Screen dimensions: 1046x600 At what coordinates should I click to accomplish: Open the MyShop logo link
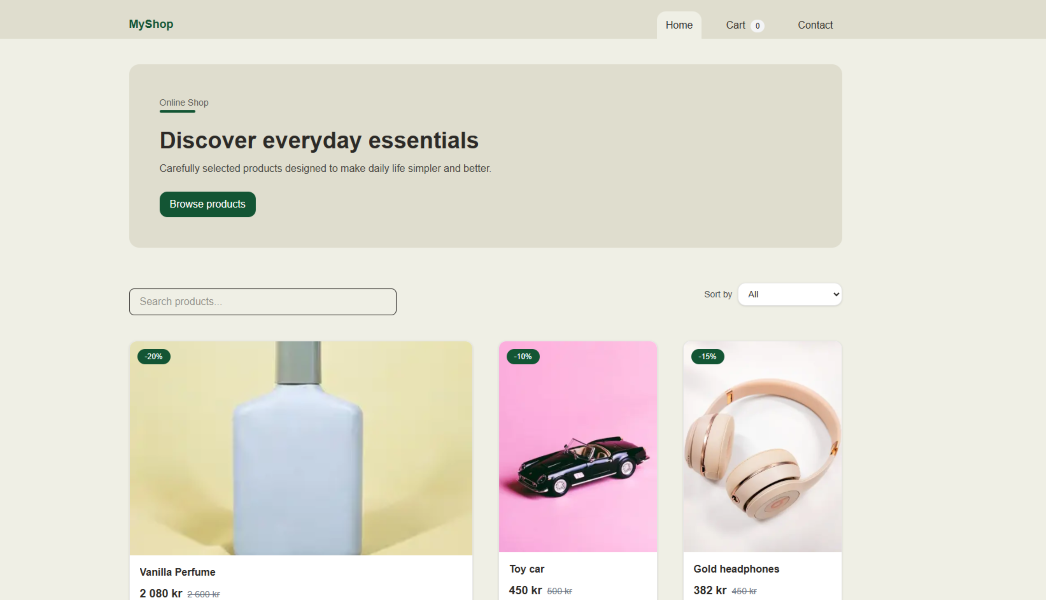point(151,24)
